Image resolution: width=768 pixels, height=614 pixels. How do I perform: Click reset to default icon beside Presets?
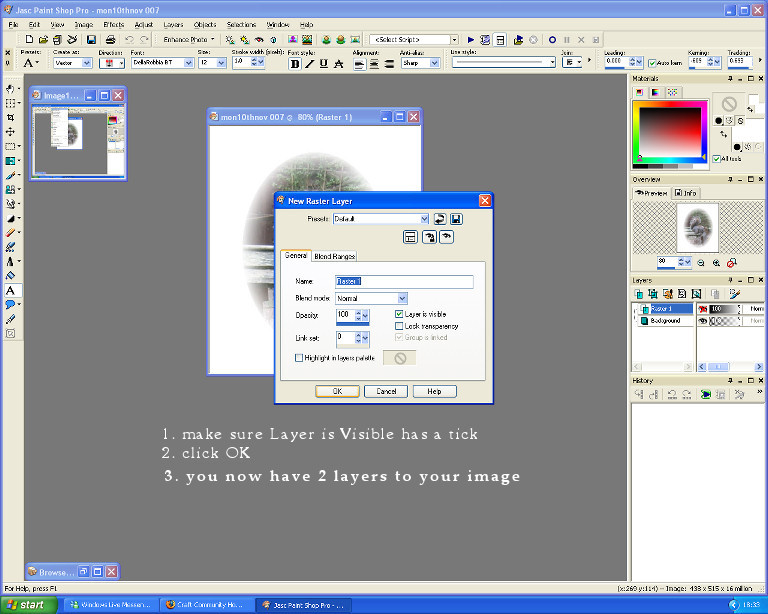point(440,219)
